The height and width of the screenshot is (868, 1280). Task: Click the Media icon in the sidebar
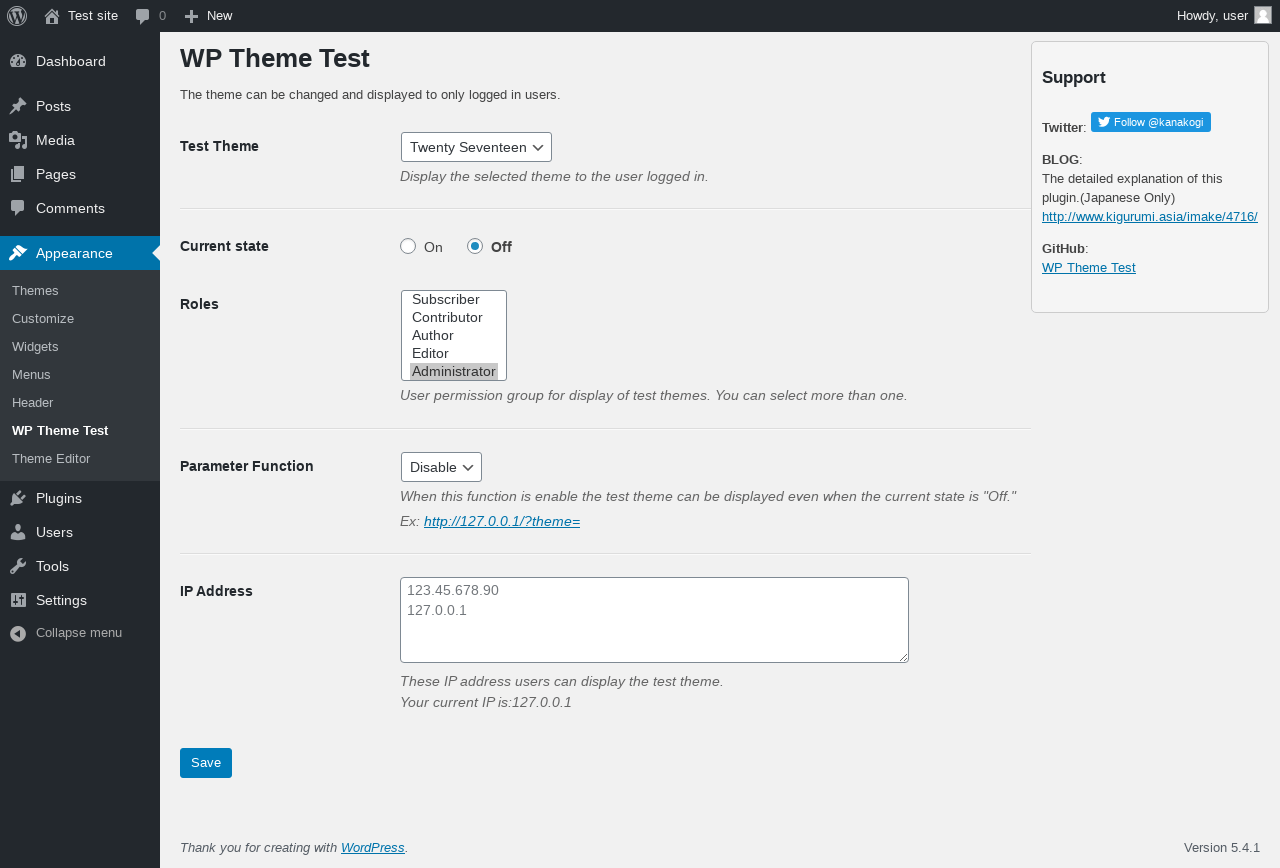coord(18,140)
